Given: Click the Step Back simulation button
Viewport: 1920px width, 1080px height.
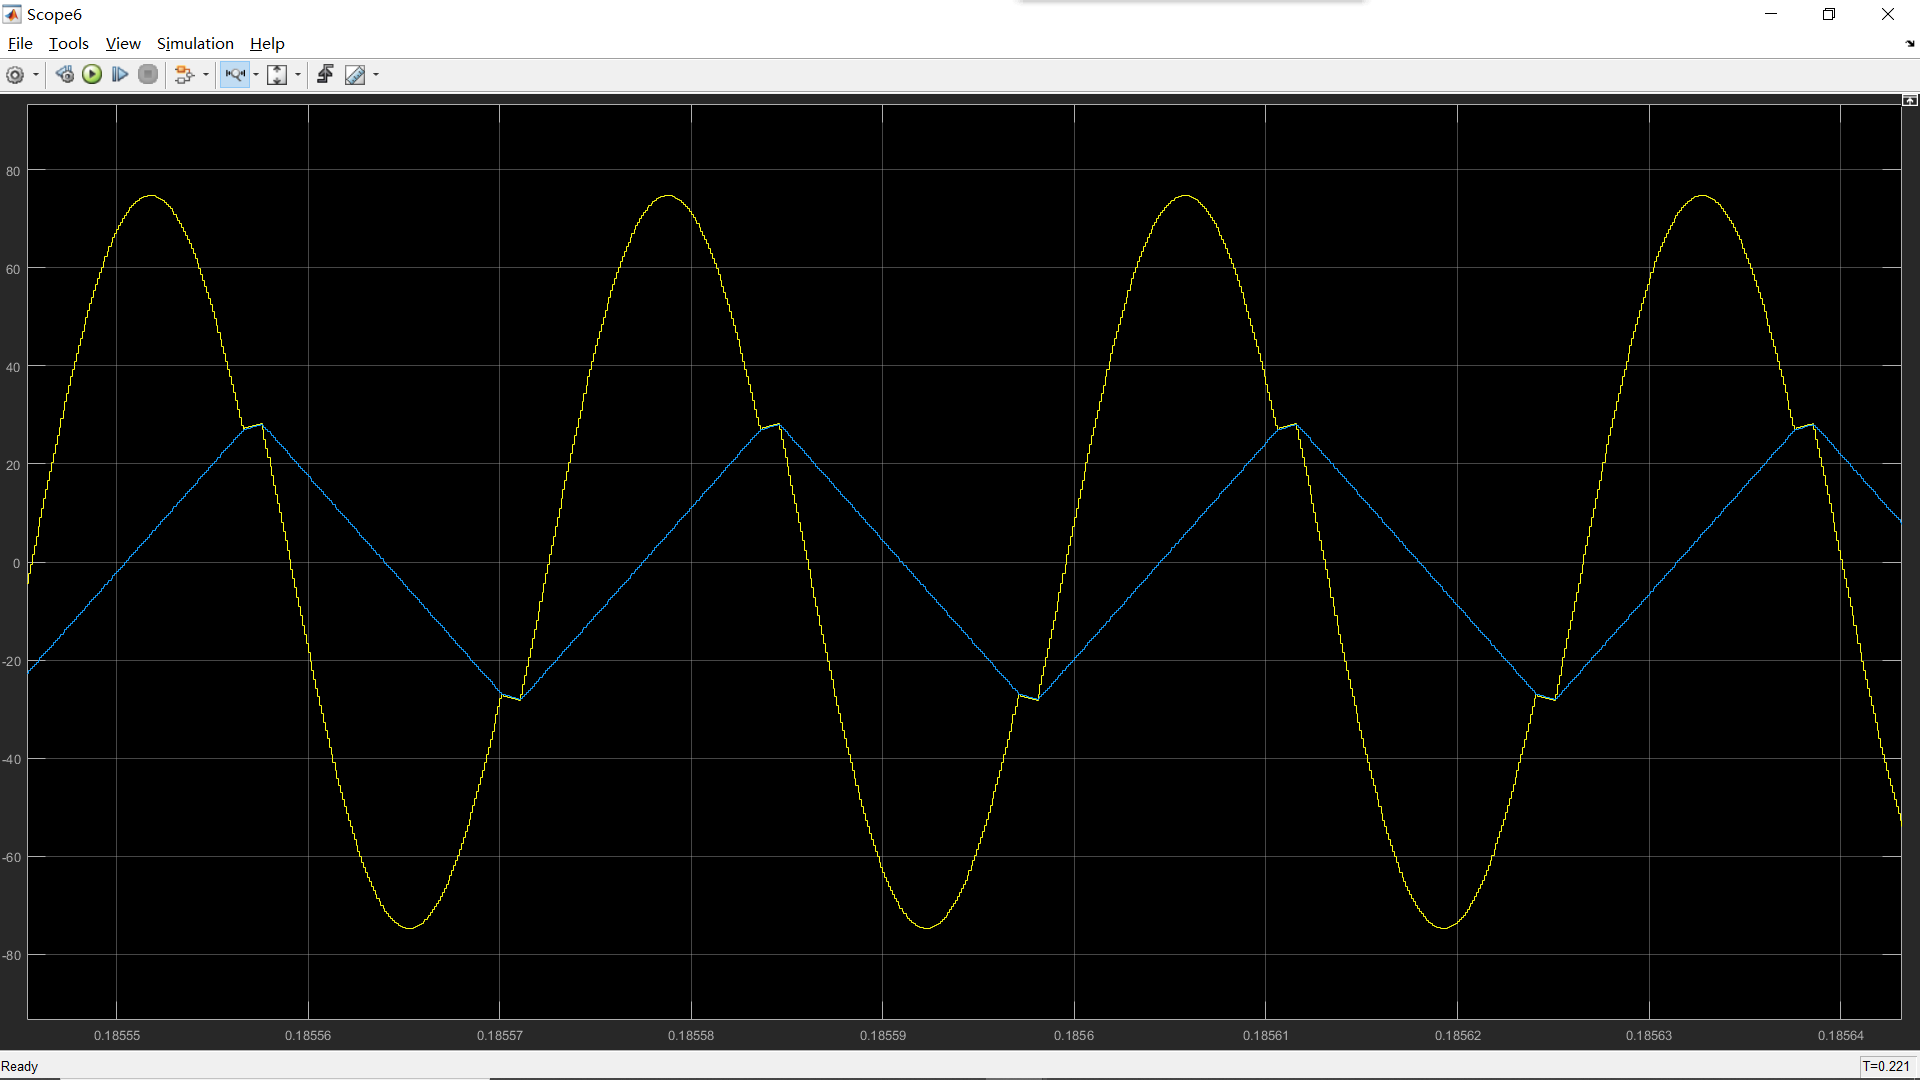Looking at the screenshot, I should pos(65,75).
